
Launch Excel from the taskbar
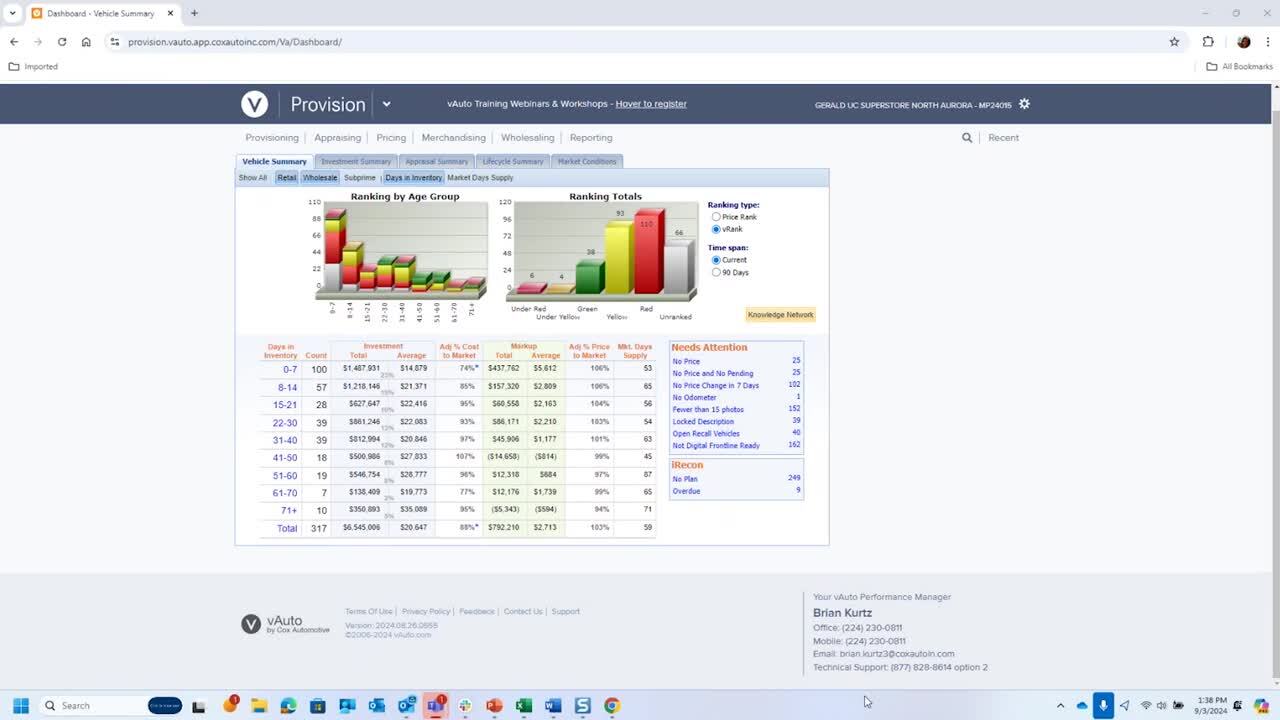[523, 705]
